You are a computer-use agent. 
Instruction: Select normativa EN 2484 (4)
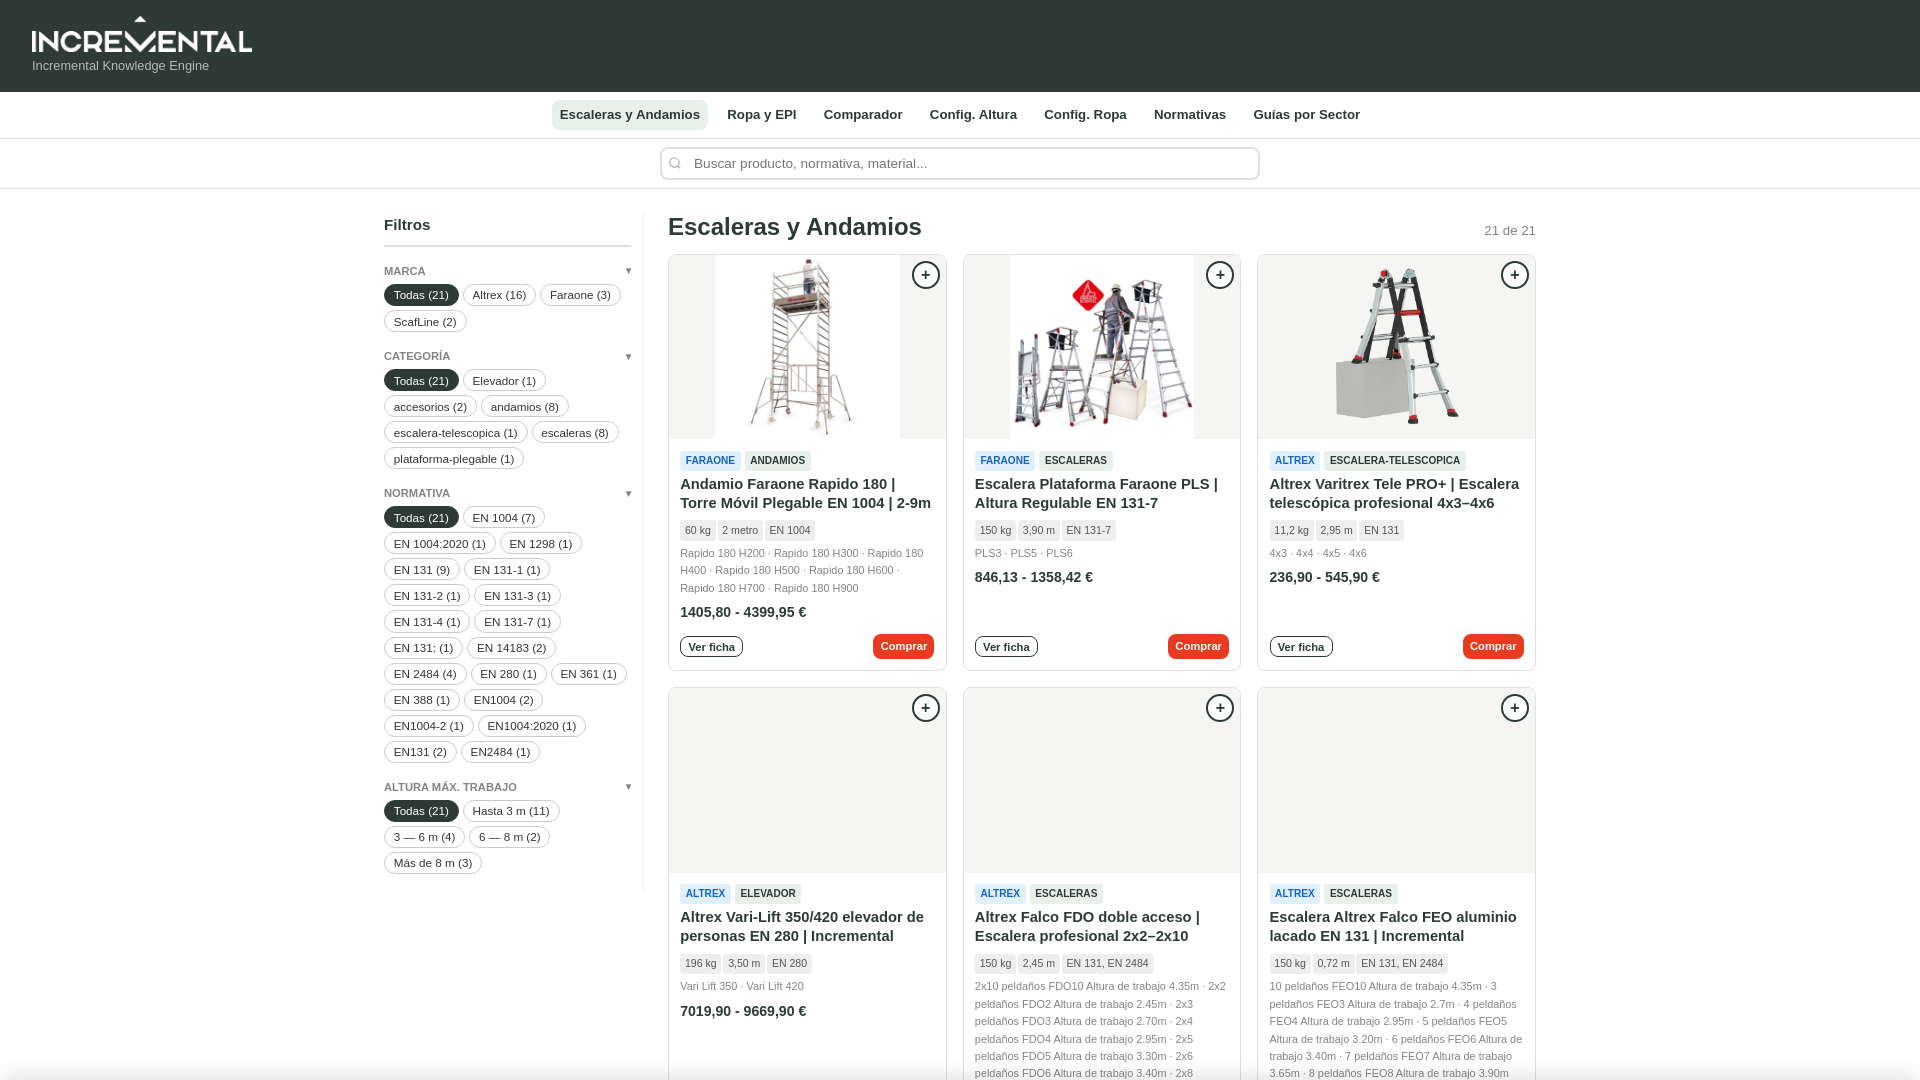[425, 674]
